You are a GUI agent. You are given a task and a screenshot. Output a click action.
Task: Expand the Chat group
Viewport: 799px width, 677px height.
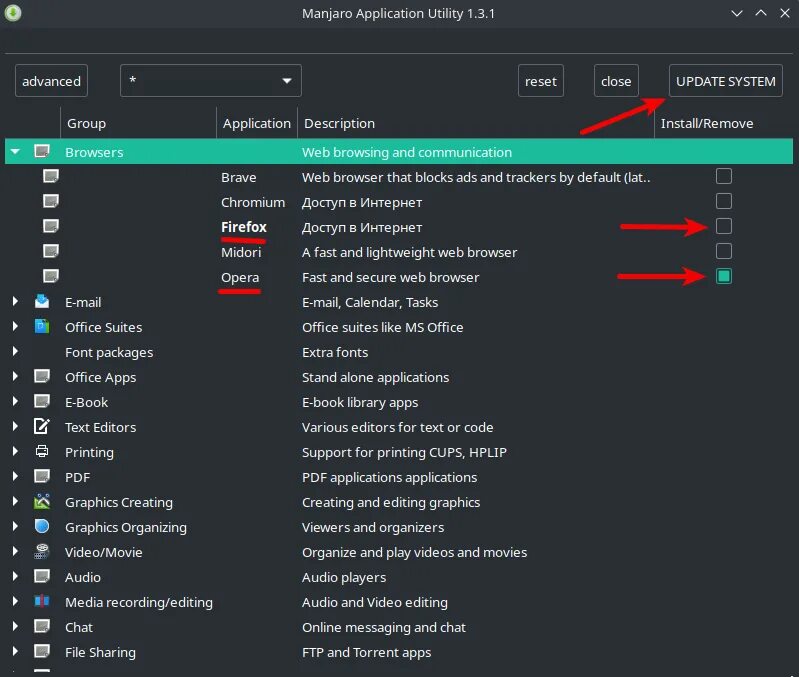point(15,626)
